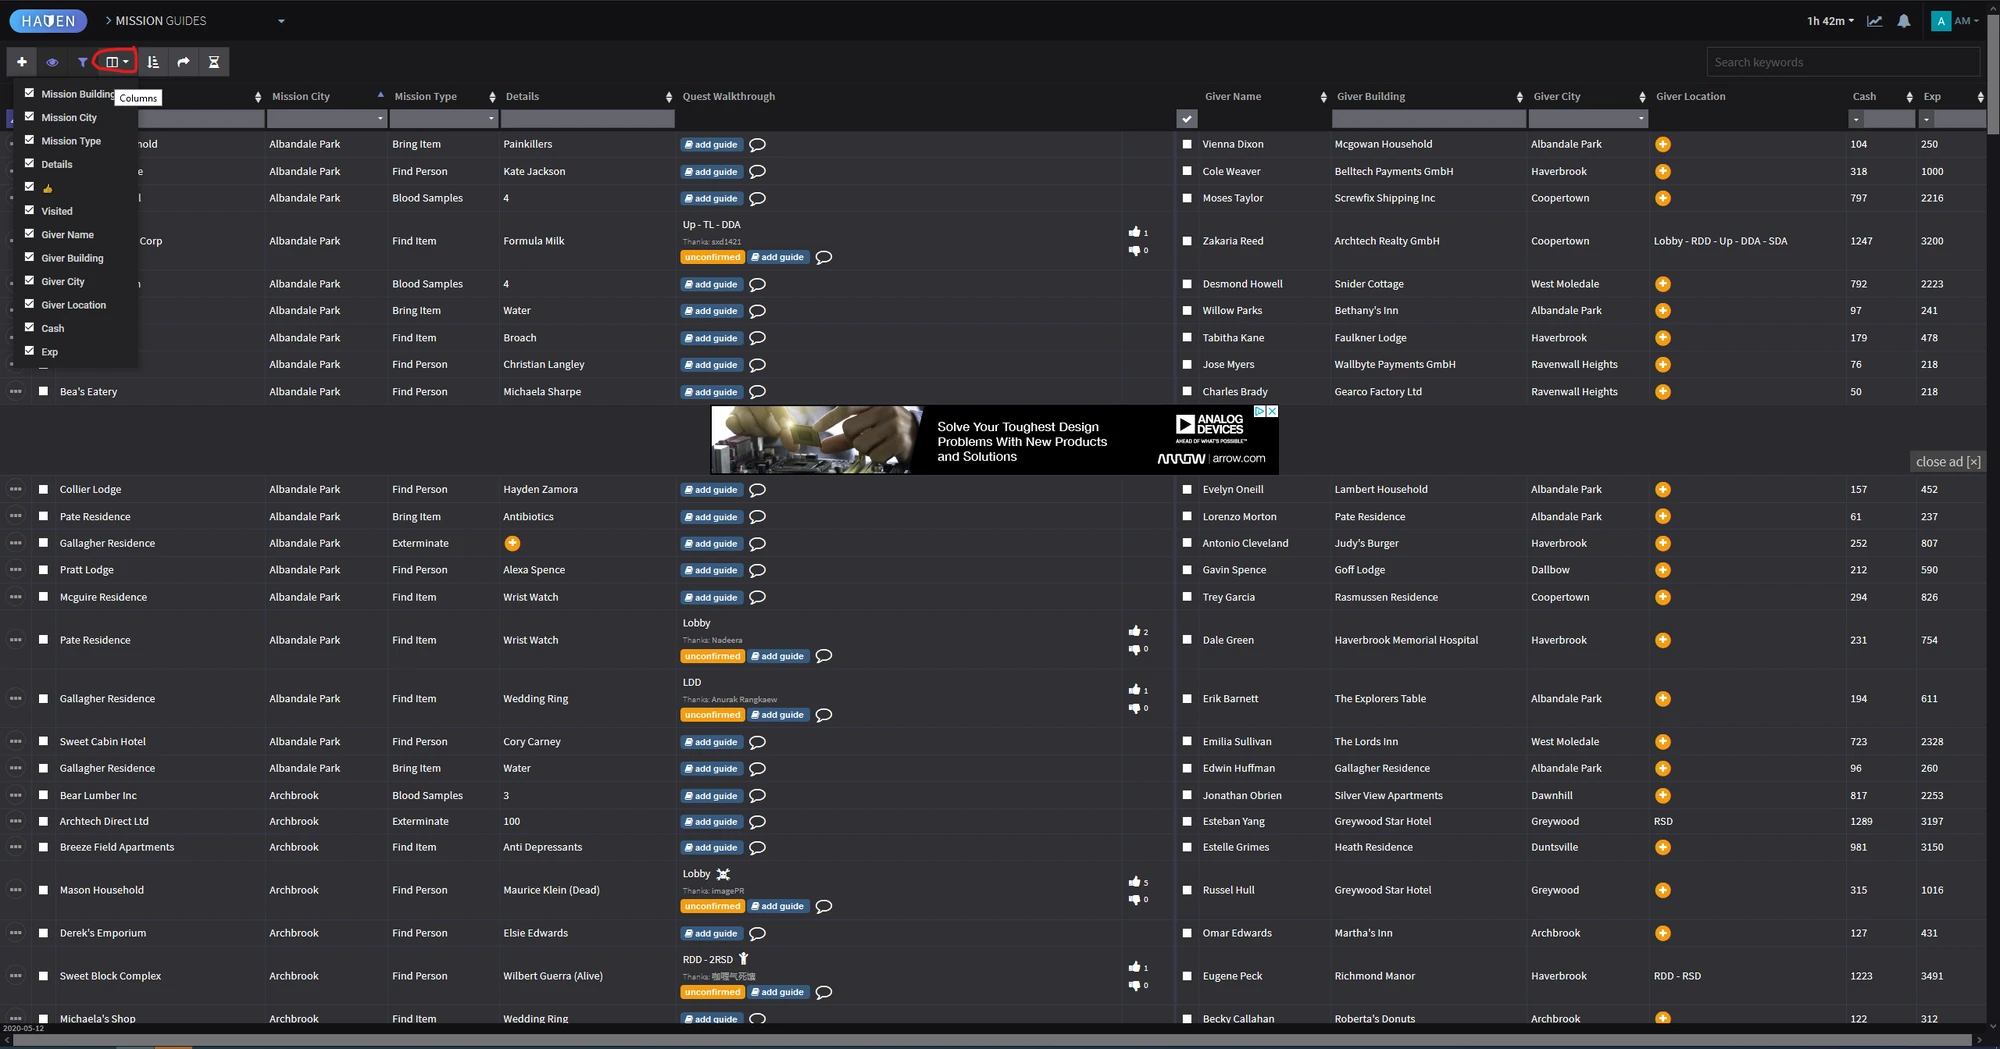Check the row checkbox for Bea's Eatery
The image size is (2000, 1049).
[x=42, y=391]
